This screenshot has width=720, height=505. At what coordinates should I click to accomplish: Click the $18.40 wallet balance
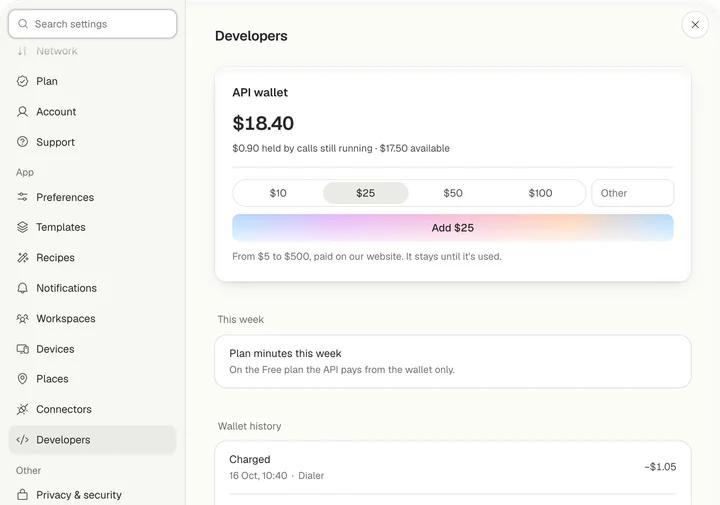click(263, 123)
